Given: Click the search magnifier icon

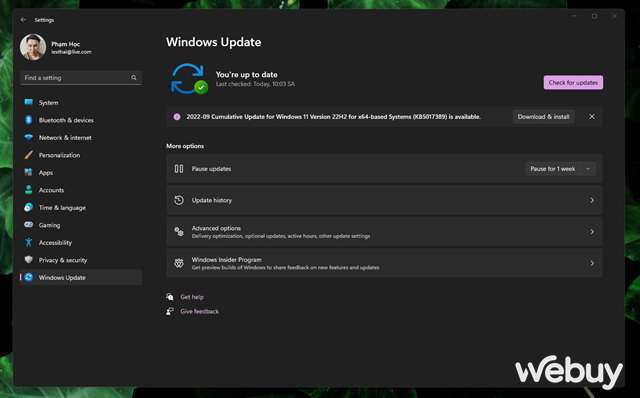Looking at the screenshot, I should click(x=134, y=78).
